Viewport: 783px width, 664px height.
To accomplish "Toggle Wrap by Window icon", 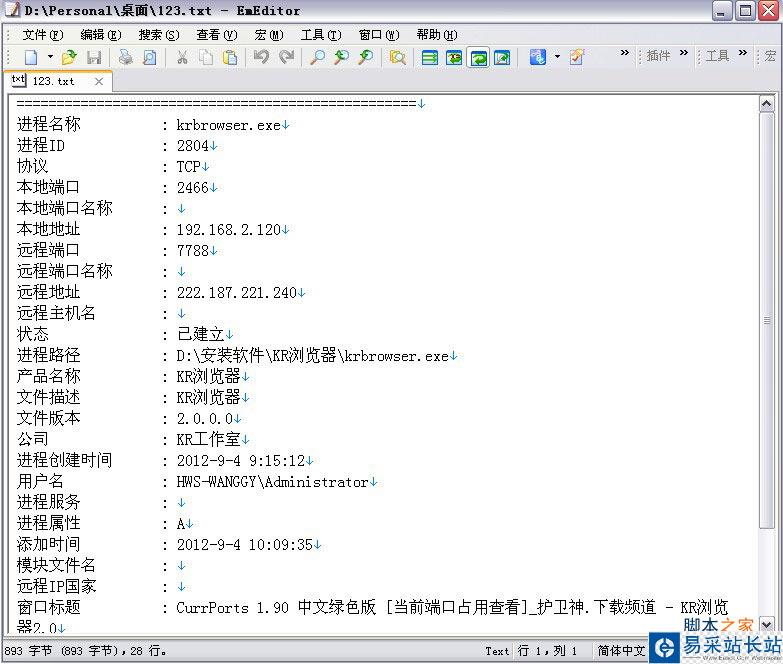I will [478, 57].
